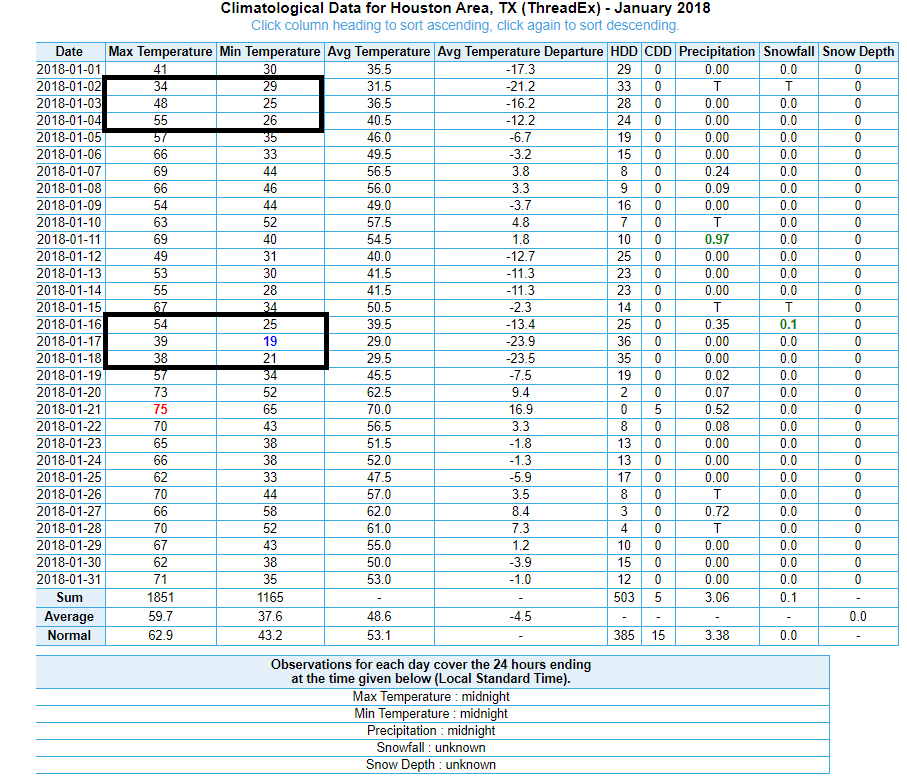The image size is (907, 781).
Task: Sort by Snowfall column heading
Action: point(788,51)
